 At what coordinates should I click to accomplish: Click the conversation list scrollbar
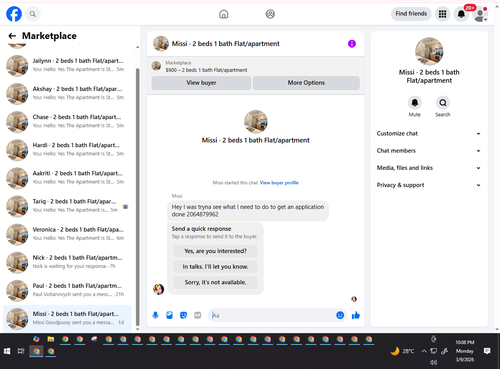click(138, 197)
